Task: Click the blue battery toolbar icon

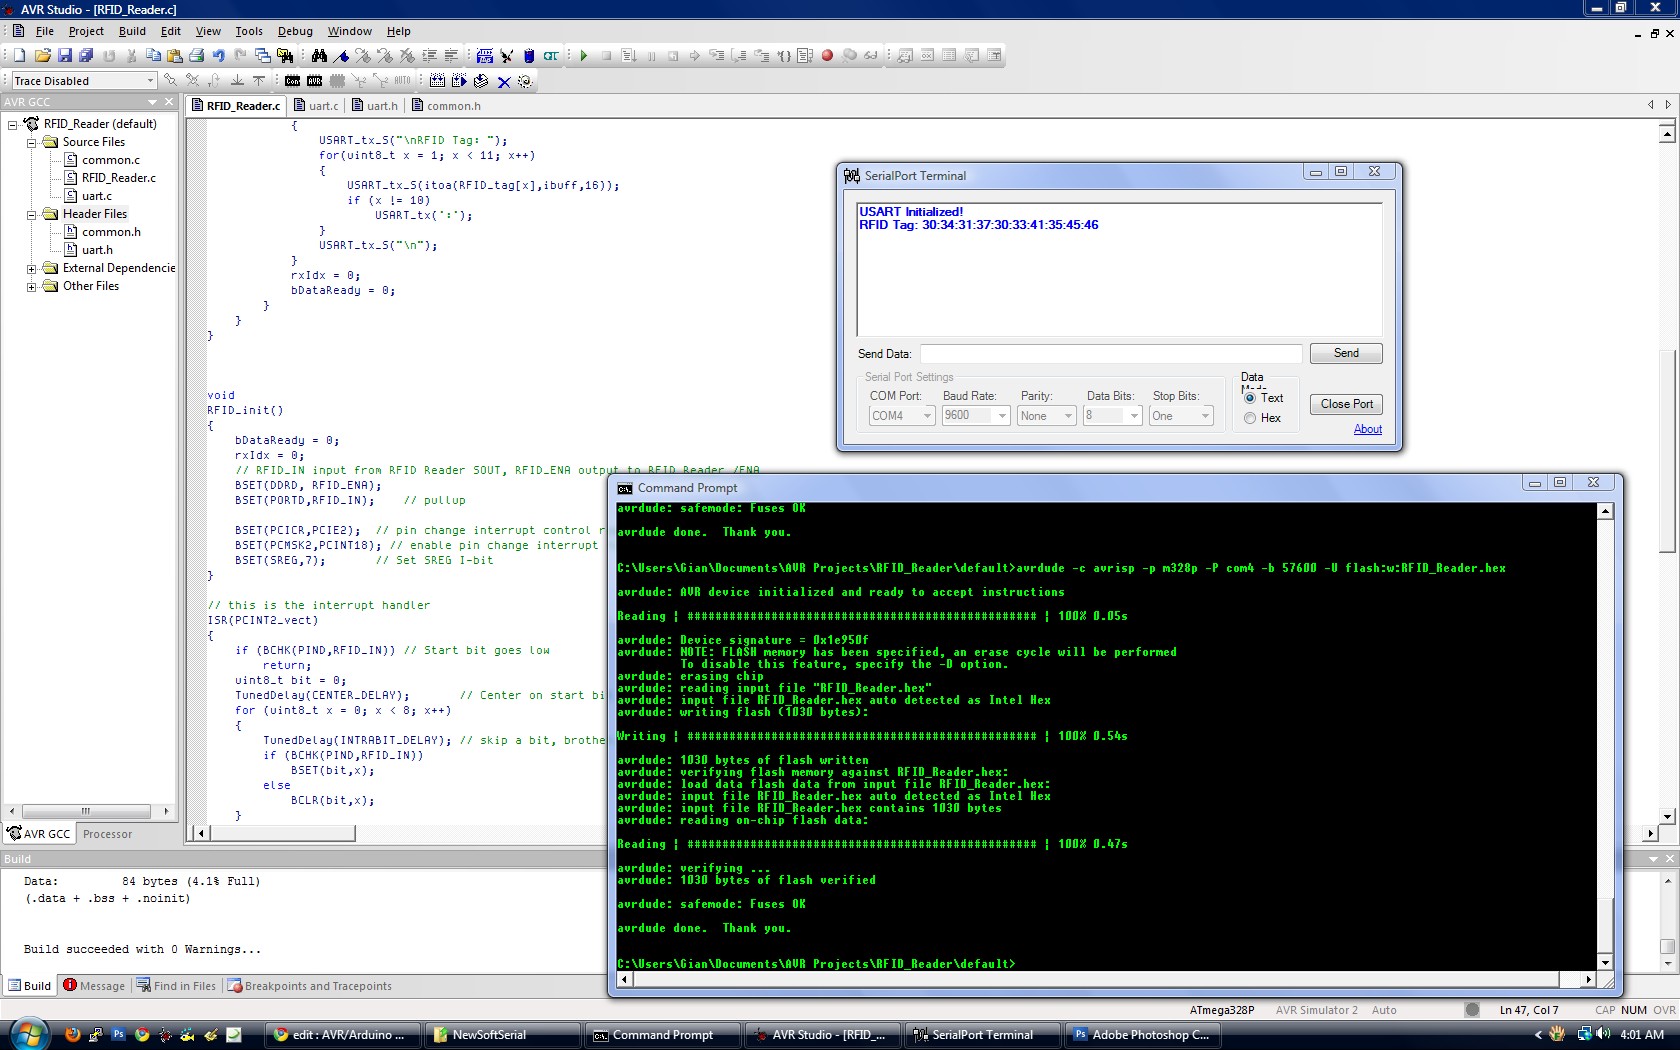Action: (x=529, y=56)
